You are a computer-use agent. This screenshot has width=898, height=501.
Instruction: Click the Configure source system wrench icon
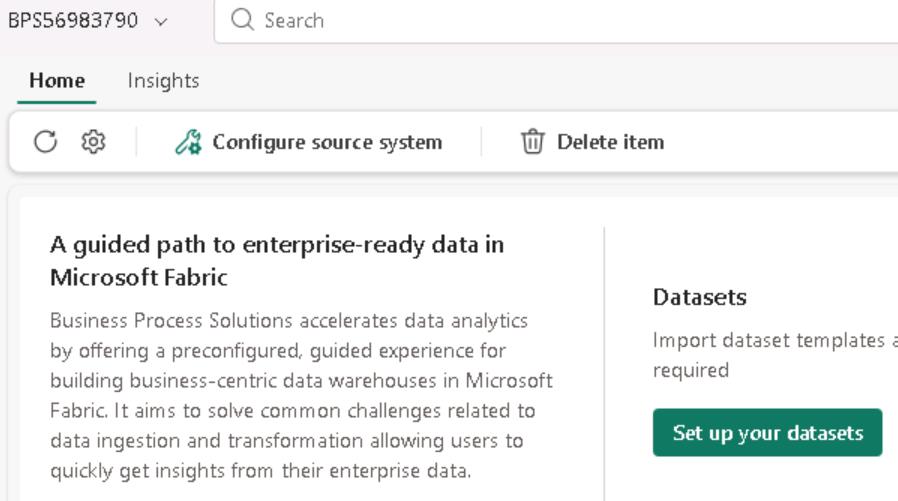coord(187,142)
